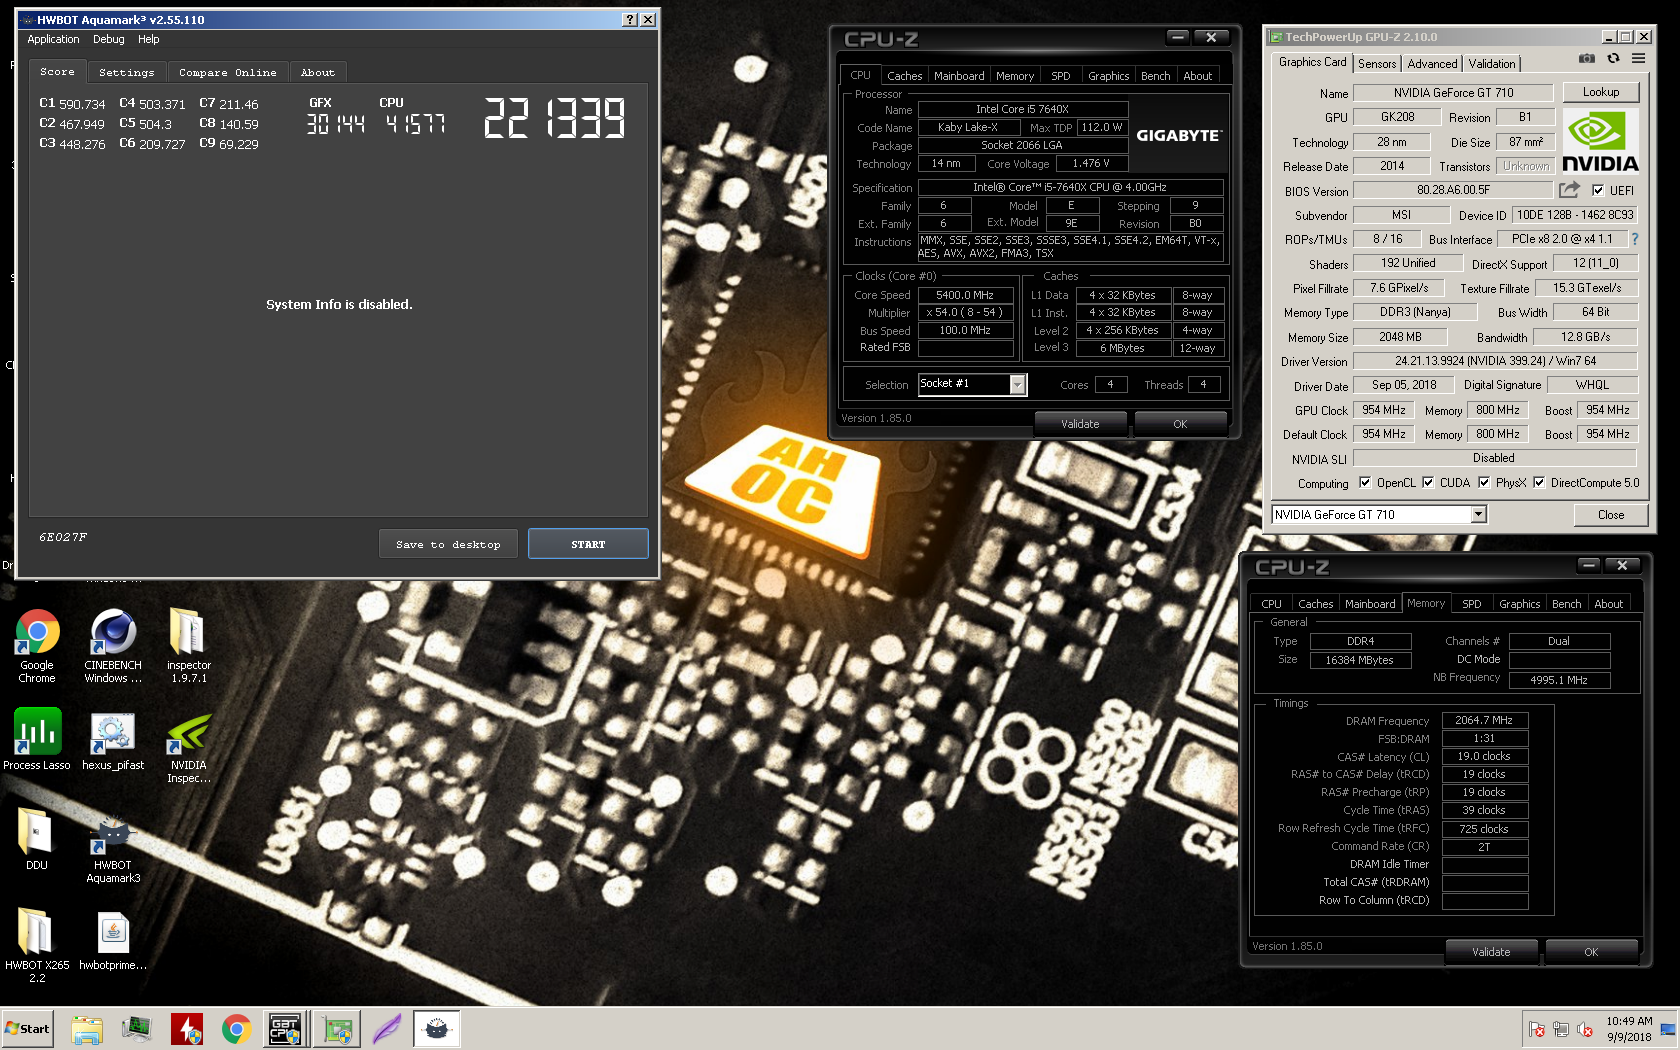Click the GPU-Z refresh icon
1680x1050 pixels.
[x=1613, y=59]
